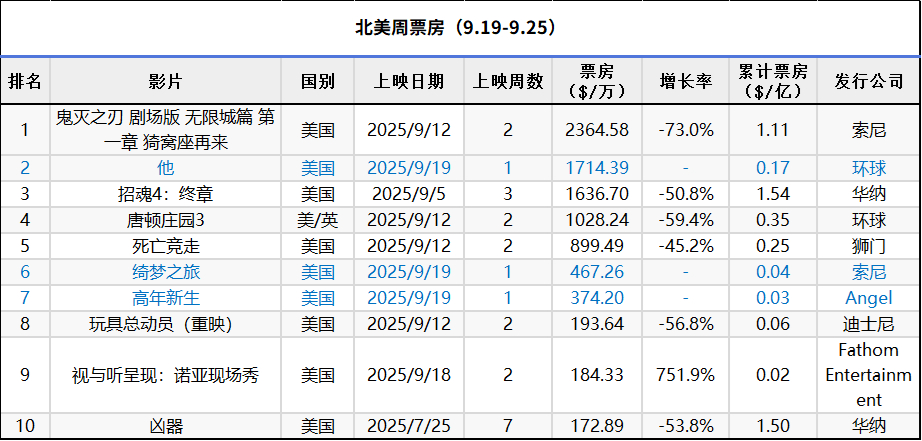Click the cumulative value 1.54
The width and height of the screenshot is (922, 441).
tap(773, 194)
